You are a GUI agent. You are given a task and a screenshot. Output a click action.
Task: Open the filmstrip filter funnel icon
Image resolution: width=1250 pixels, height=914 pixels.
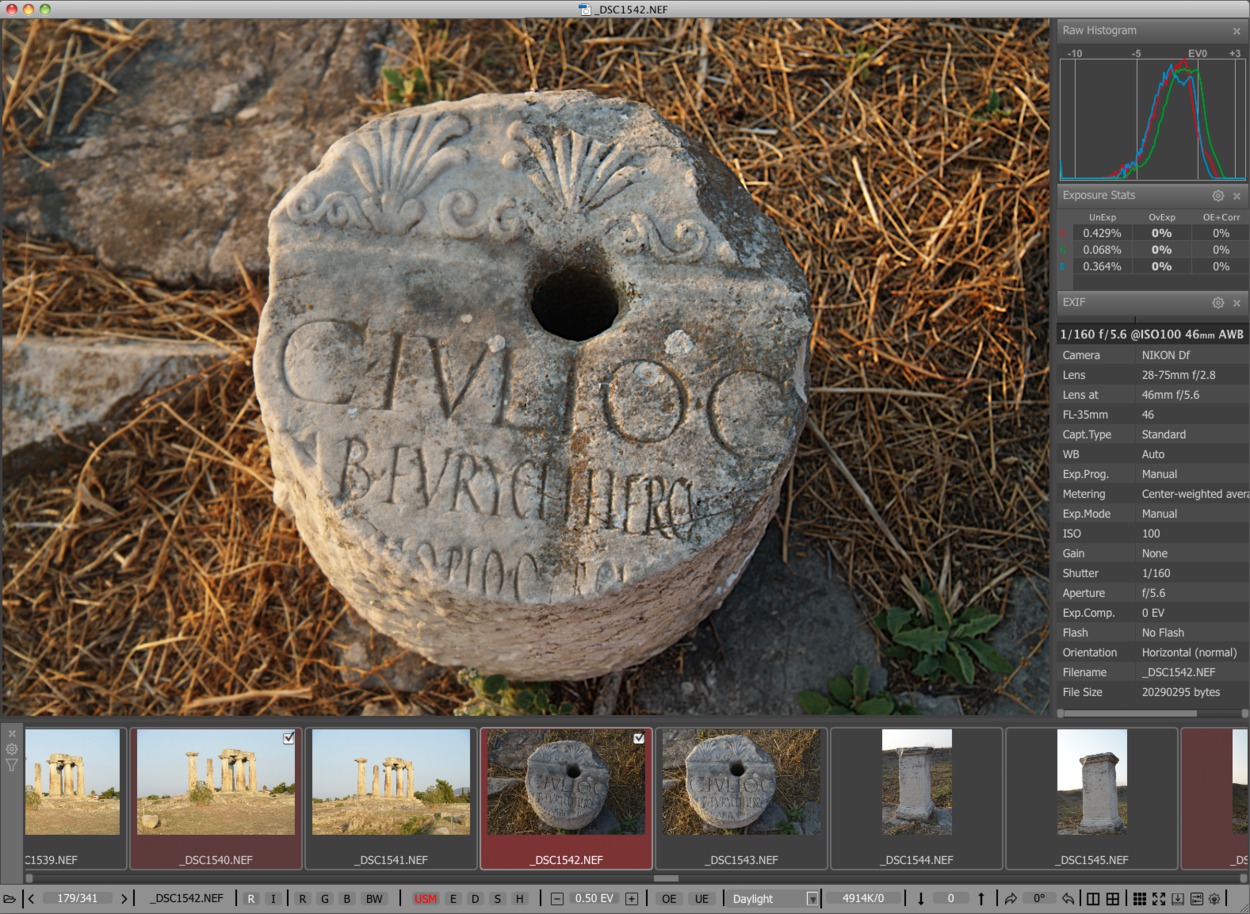tap(12, 765)
